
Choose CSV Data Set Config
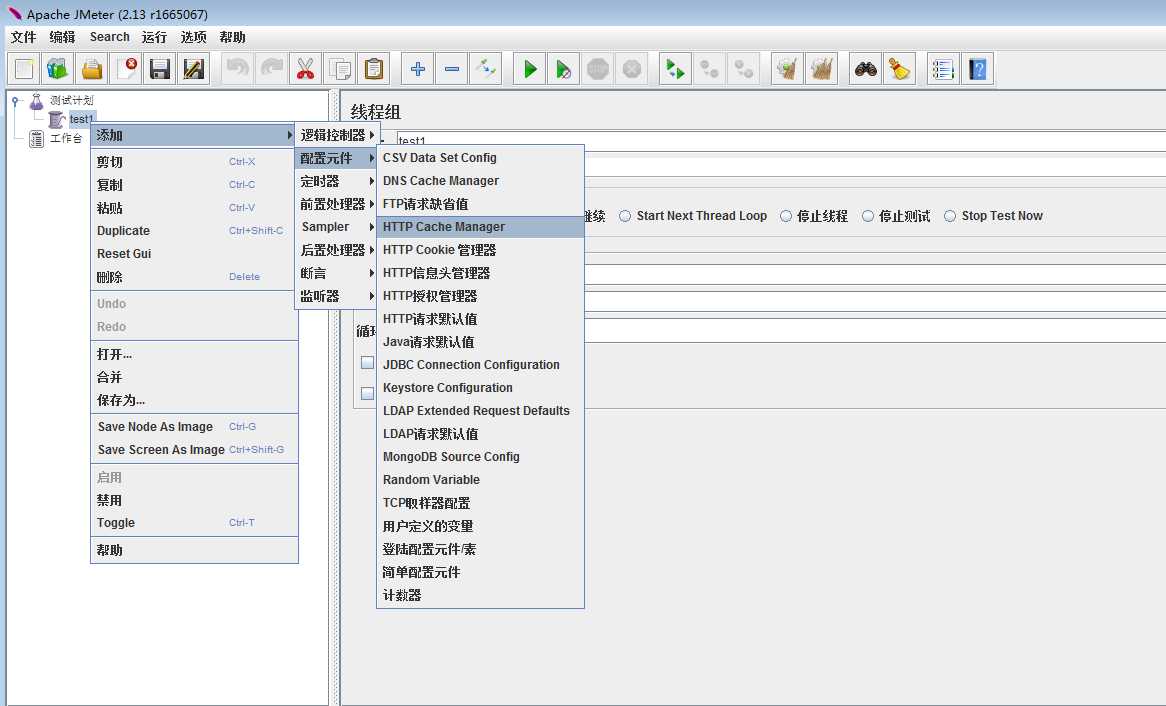[480, 158]
